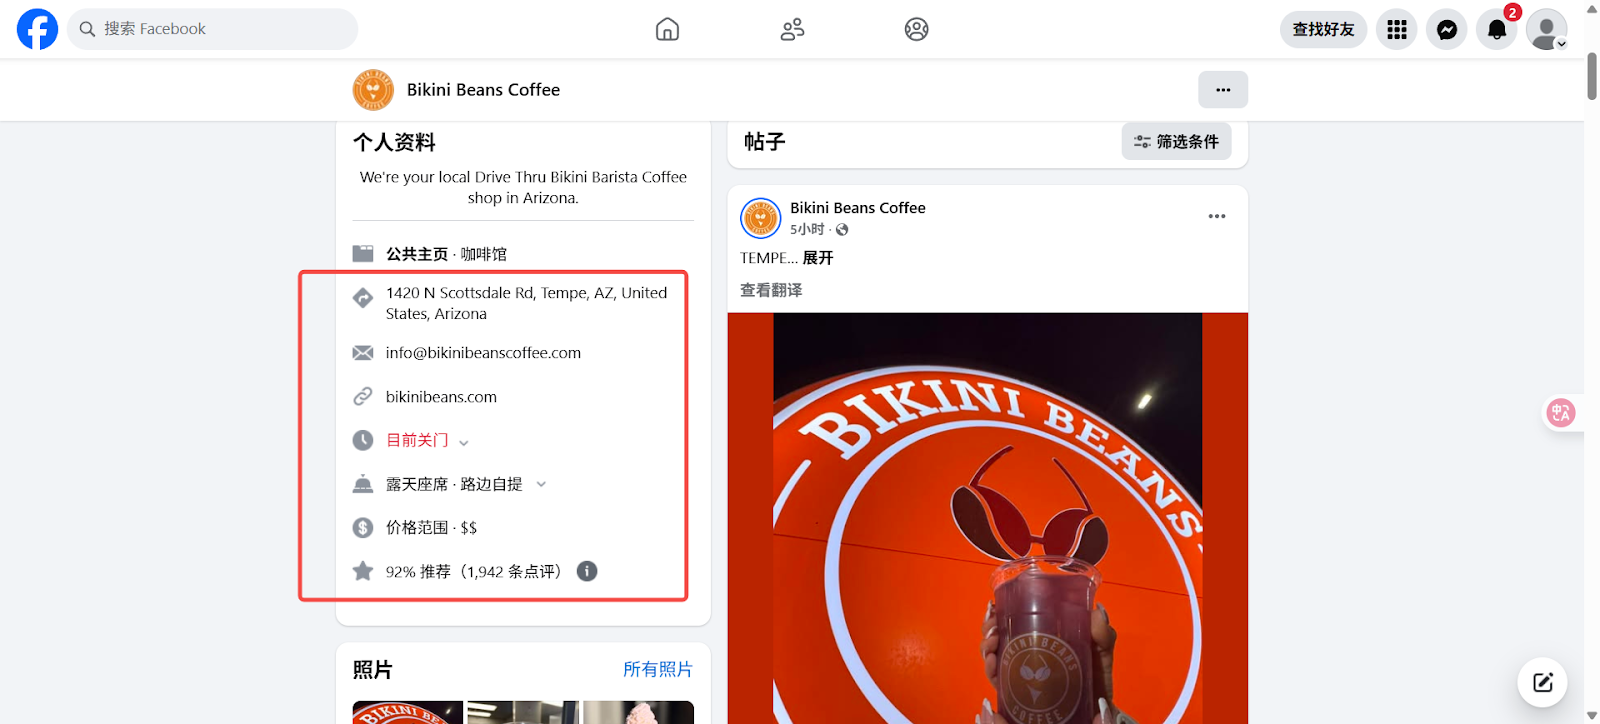Click the post author avatar
This screenshot has width=1600, height=724.
point(761,218)
